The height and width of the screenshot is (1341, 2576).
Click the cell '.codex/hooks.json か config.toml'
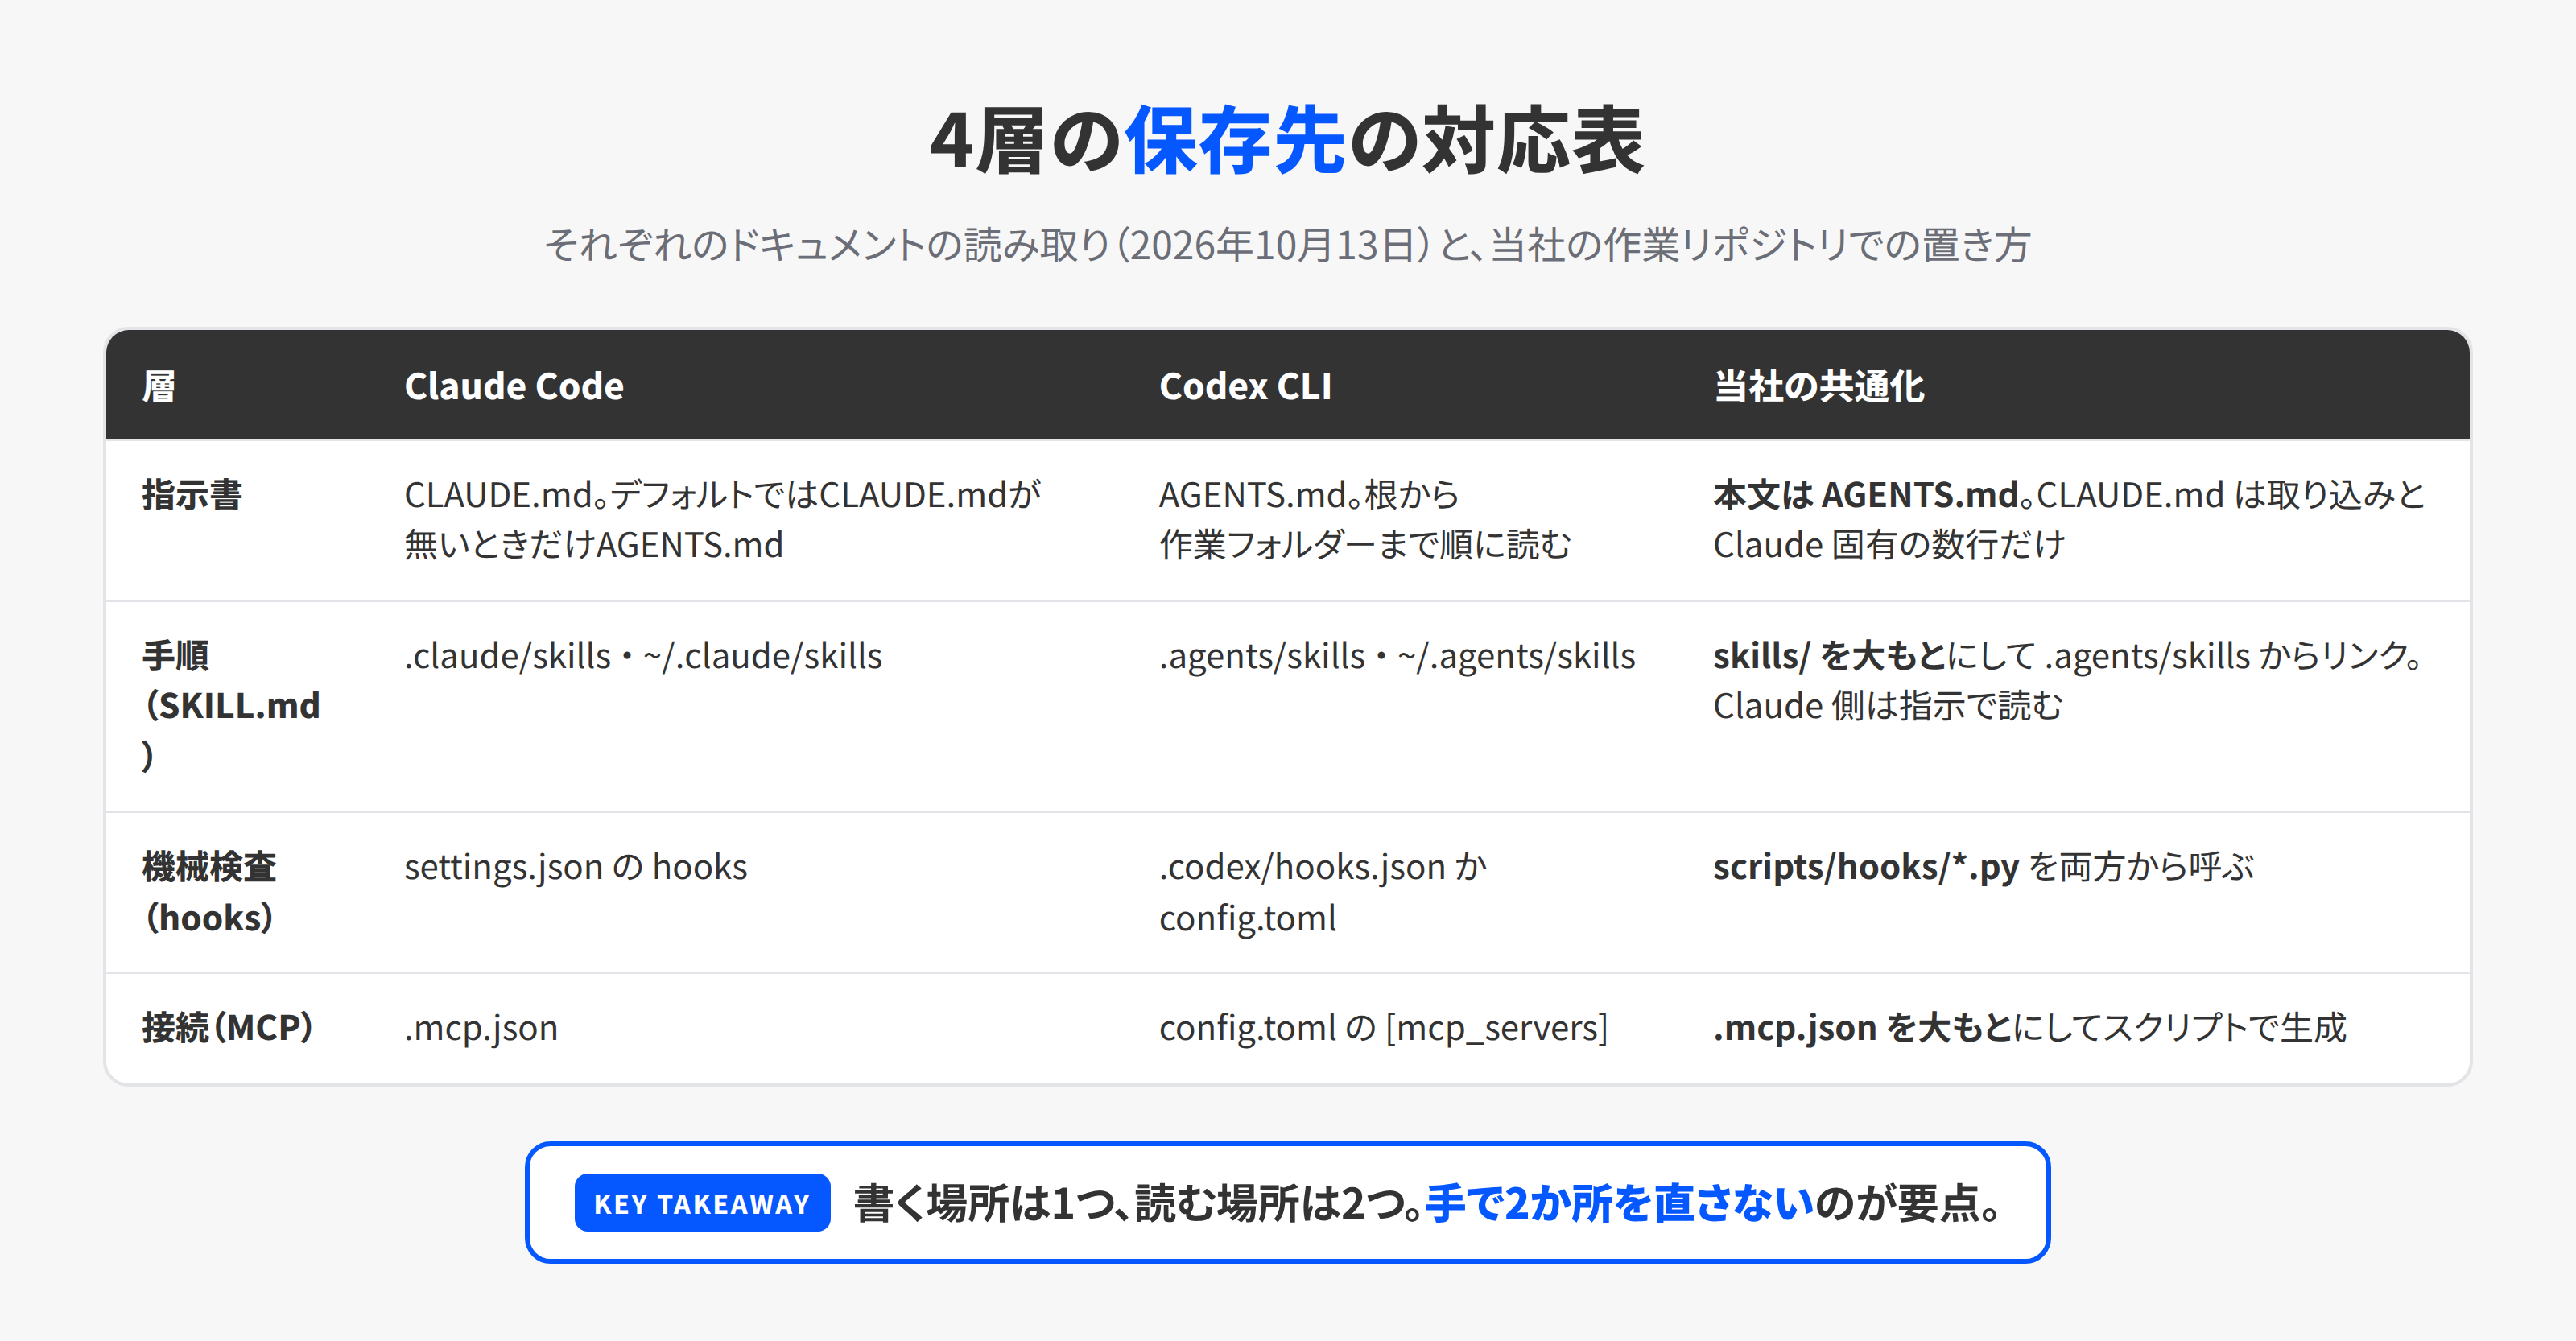point(1323,892)
